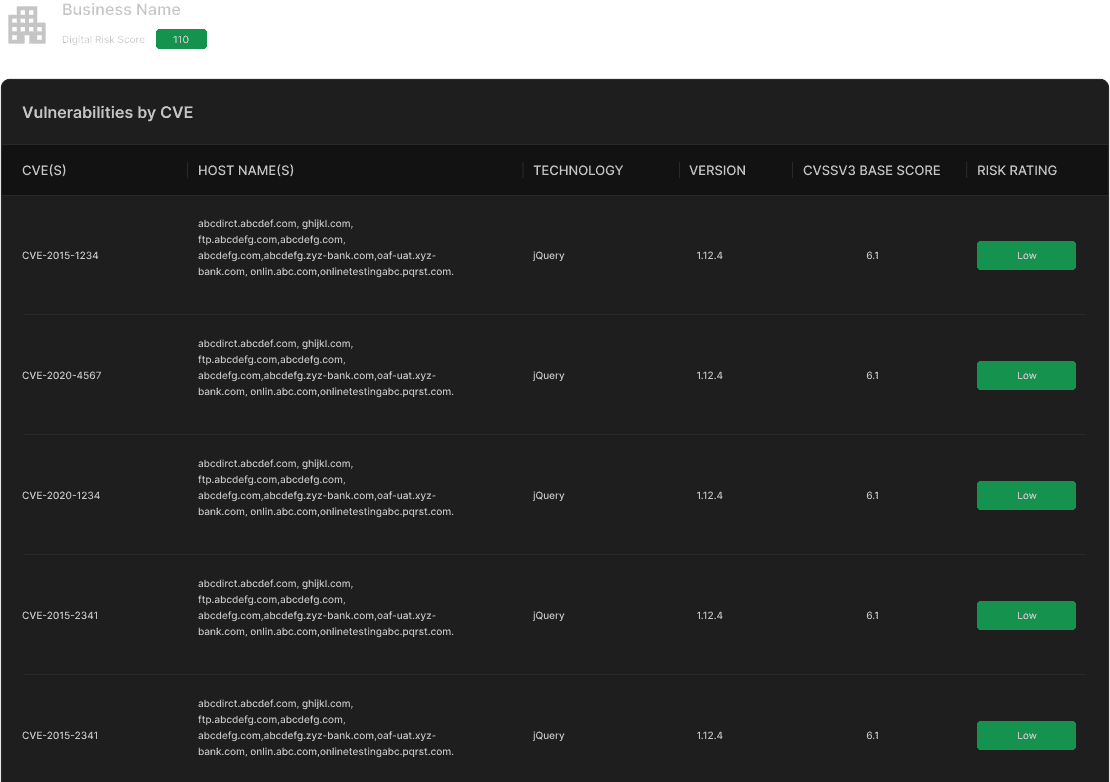Click version 1.12.4 in CVE-2015-1234 row
The image size is (1110, 782).
coord(709,255)
